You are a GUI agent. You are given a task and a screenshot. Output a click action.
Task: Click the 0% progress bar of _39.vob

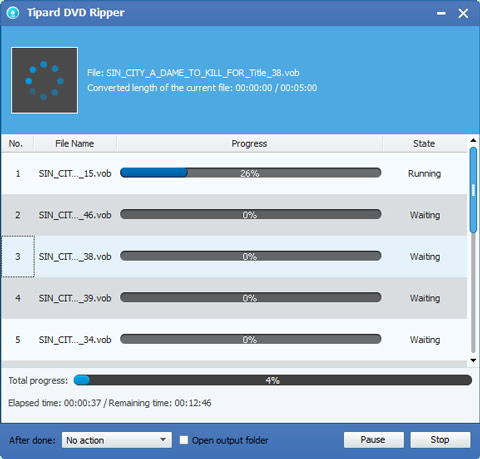[250, 297]
